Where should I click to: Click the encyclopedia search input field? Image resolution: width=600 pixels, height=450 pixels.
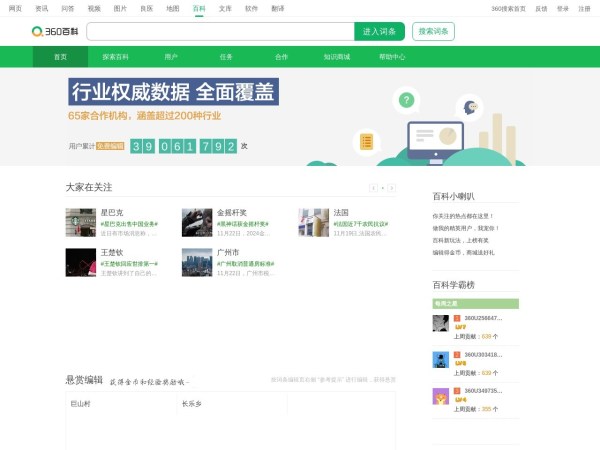point(220,32)
